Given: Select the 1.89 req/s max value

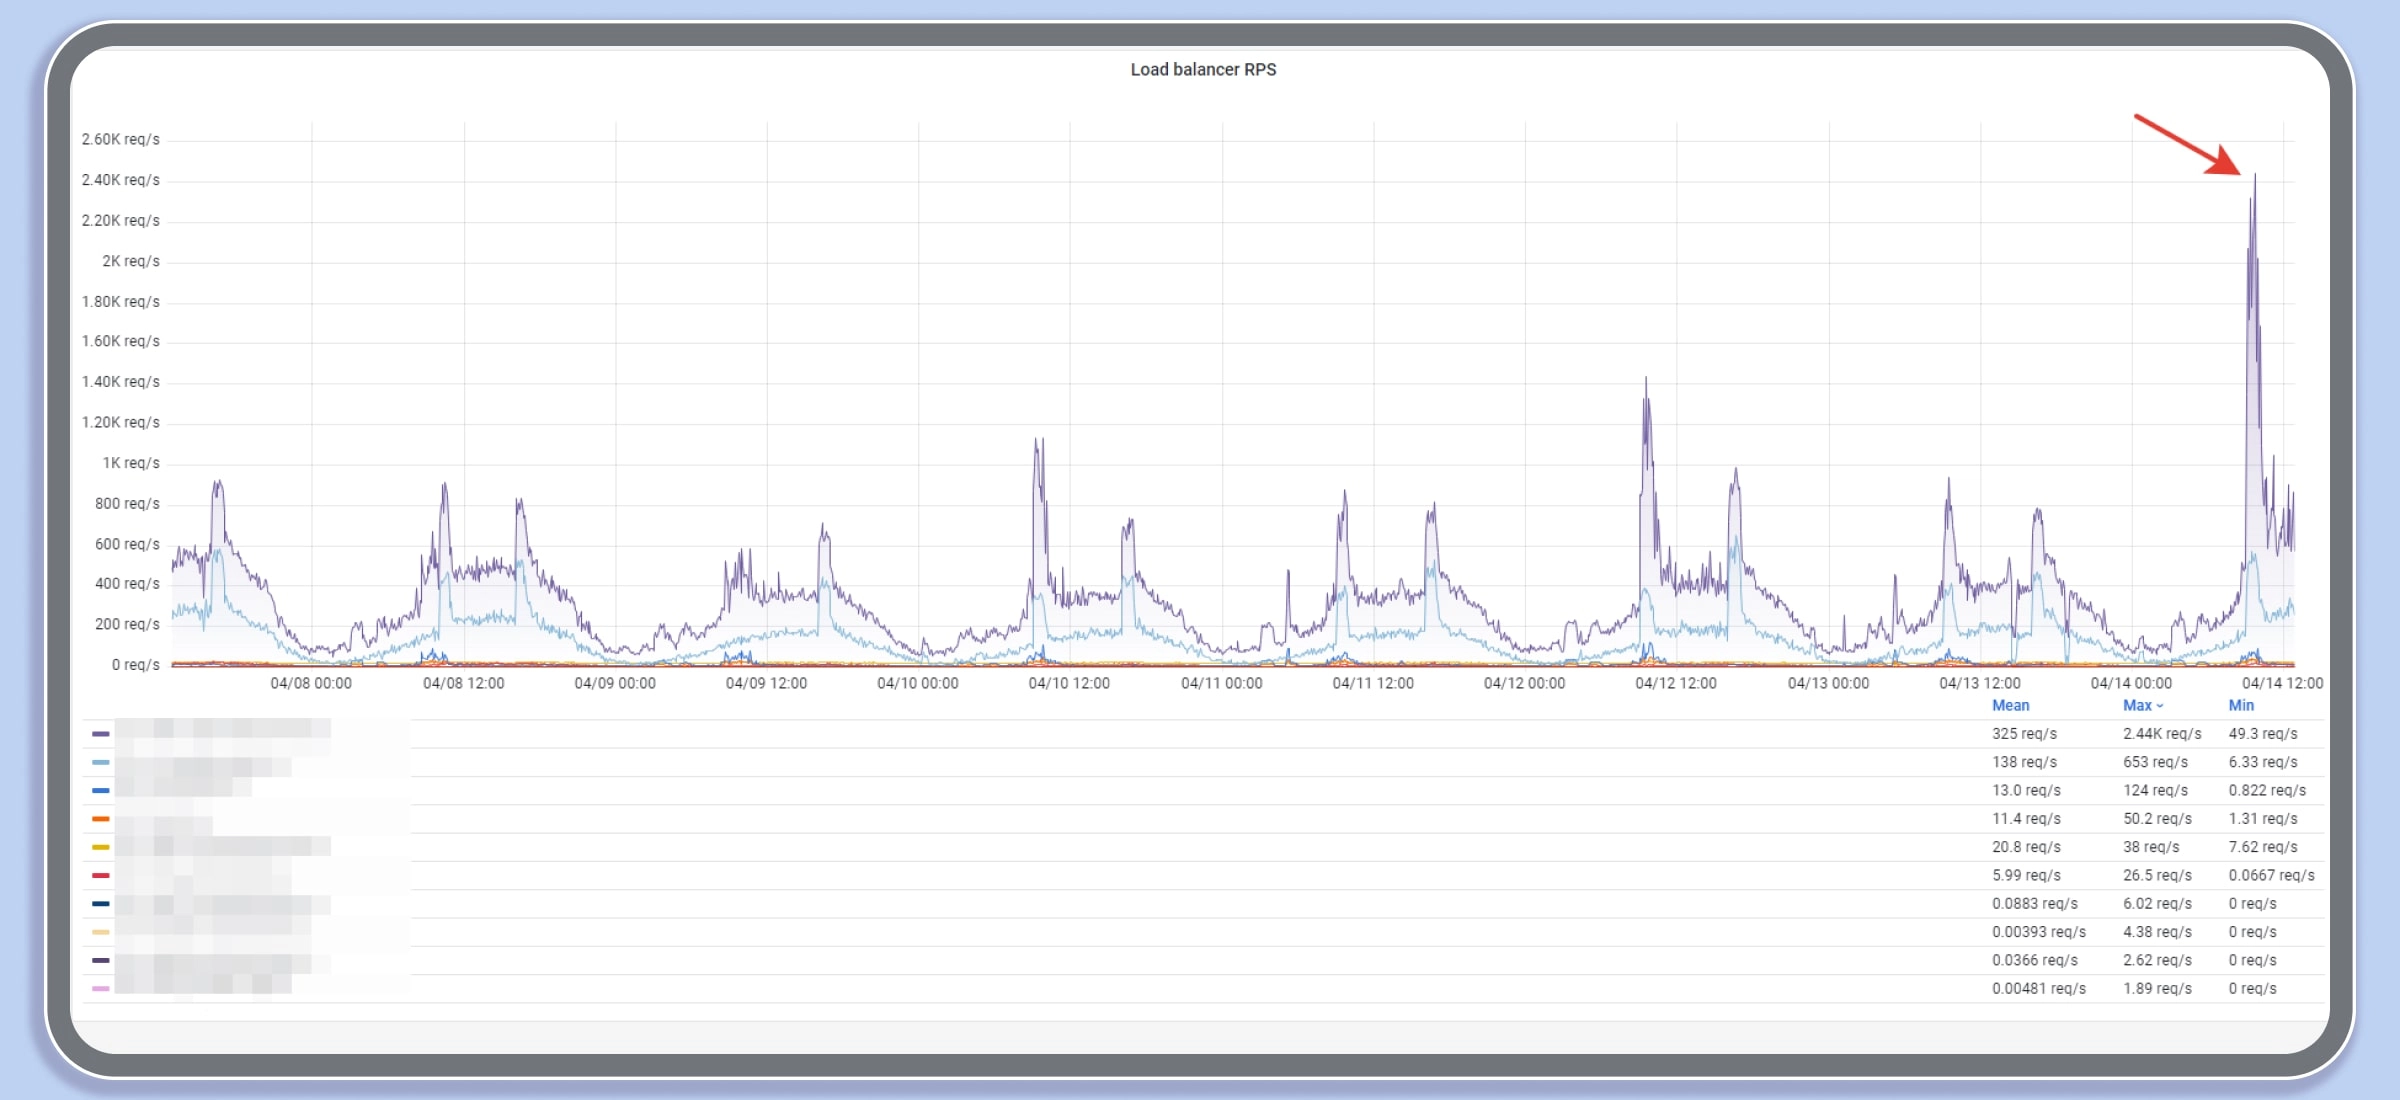Looking at the screenshot, I should 2157,989.
